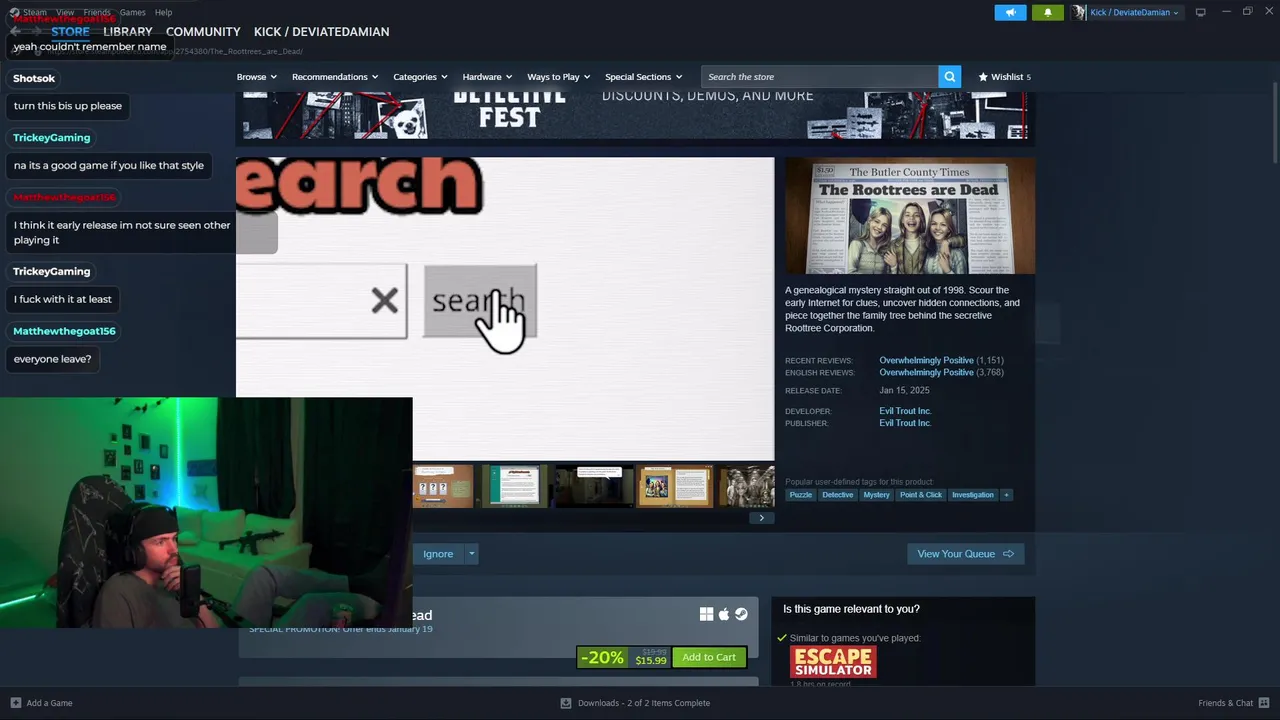The width and height of the screenshot is (1280, 720).
Task: Expand the Recommendations dropdown
Action: (335, 77)
